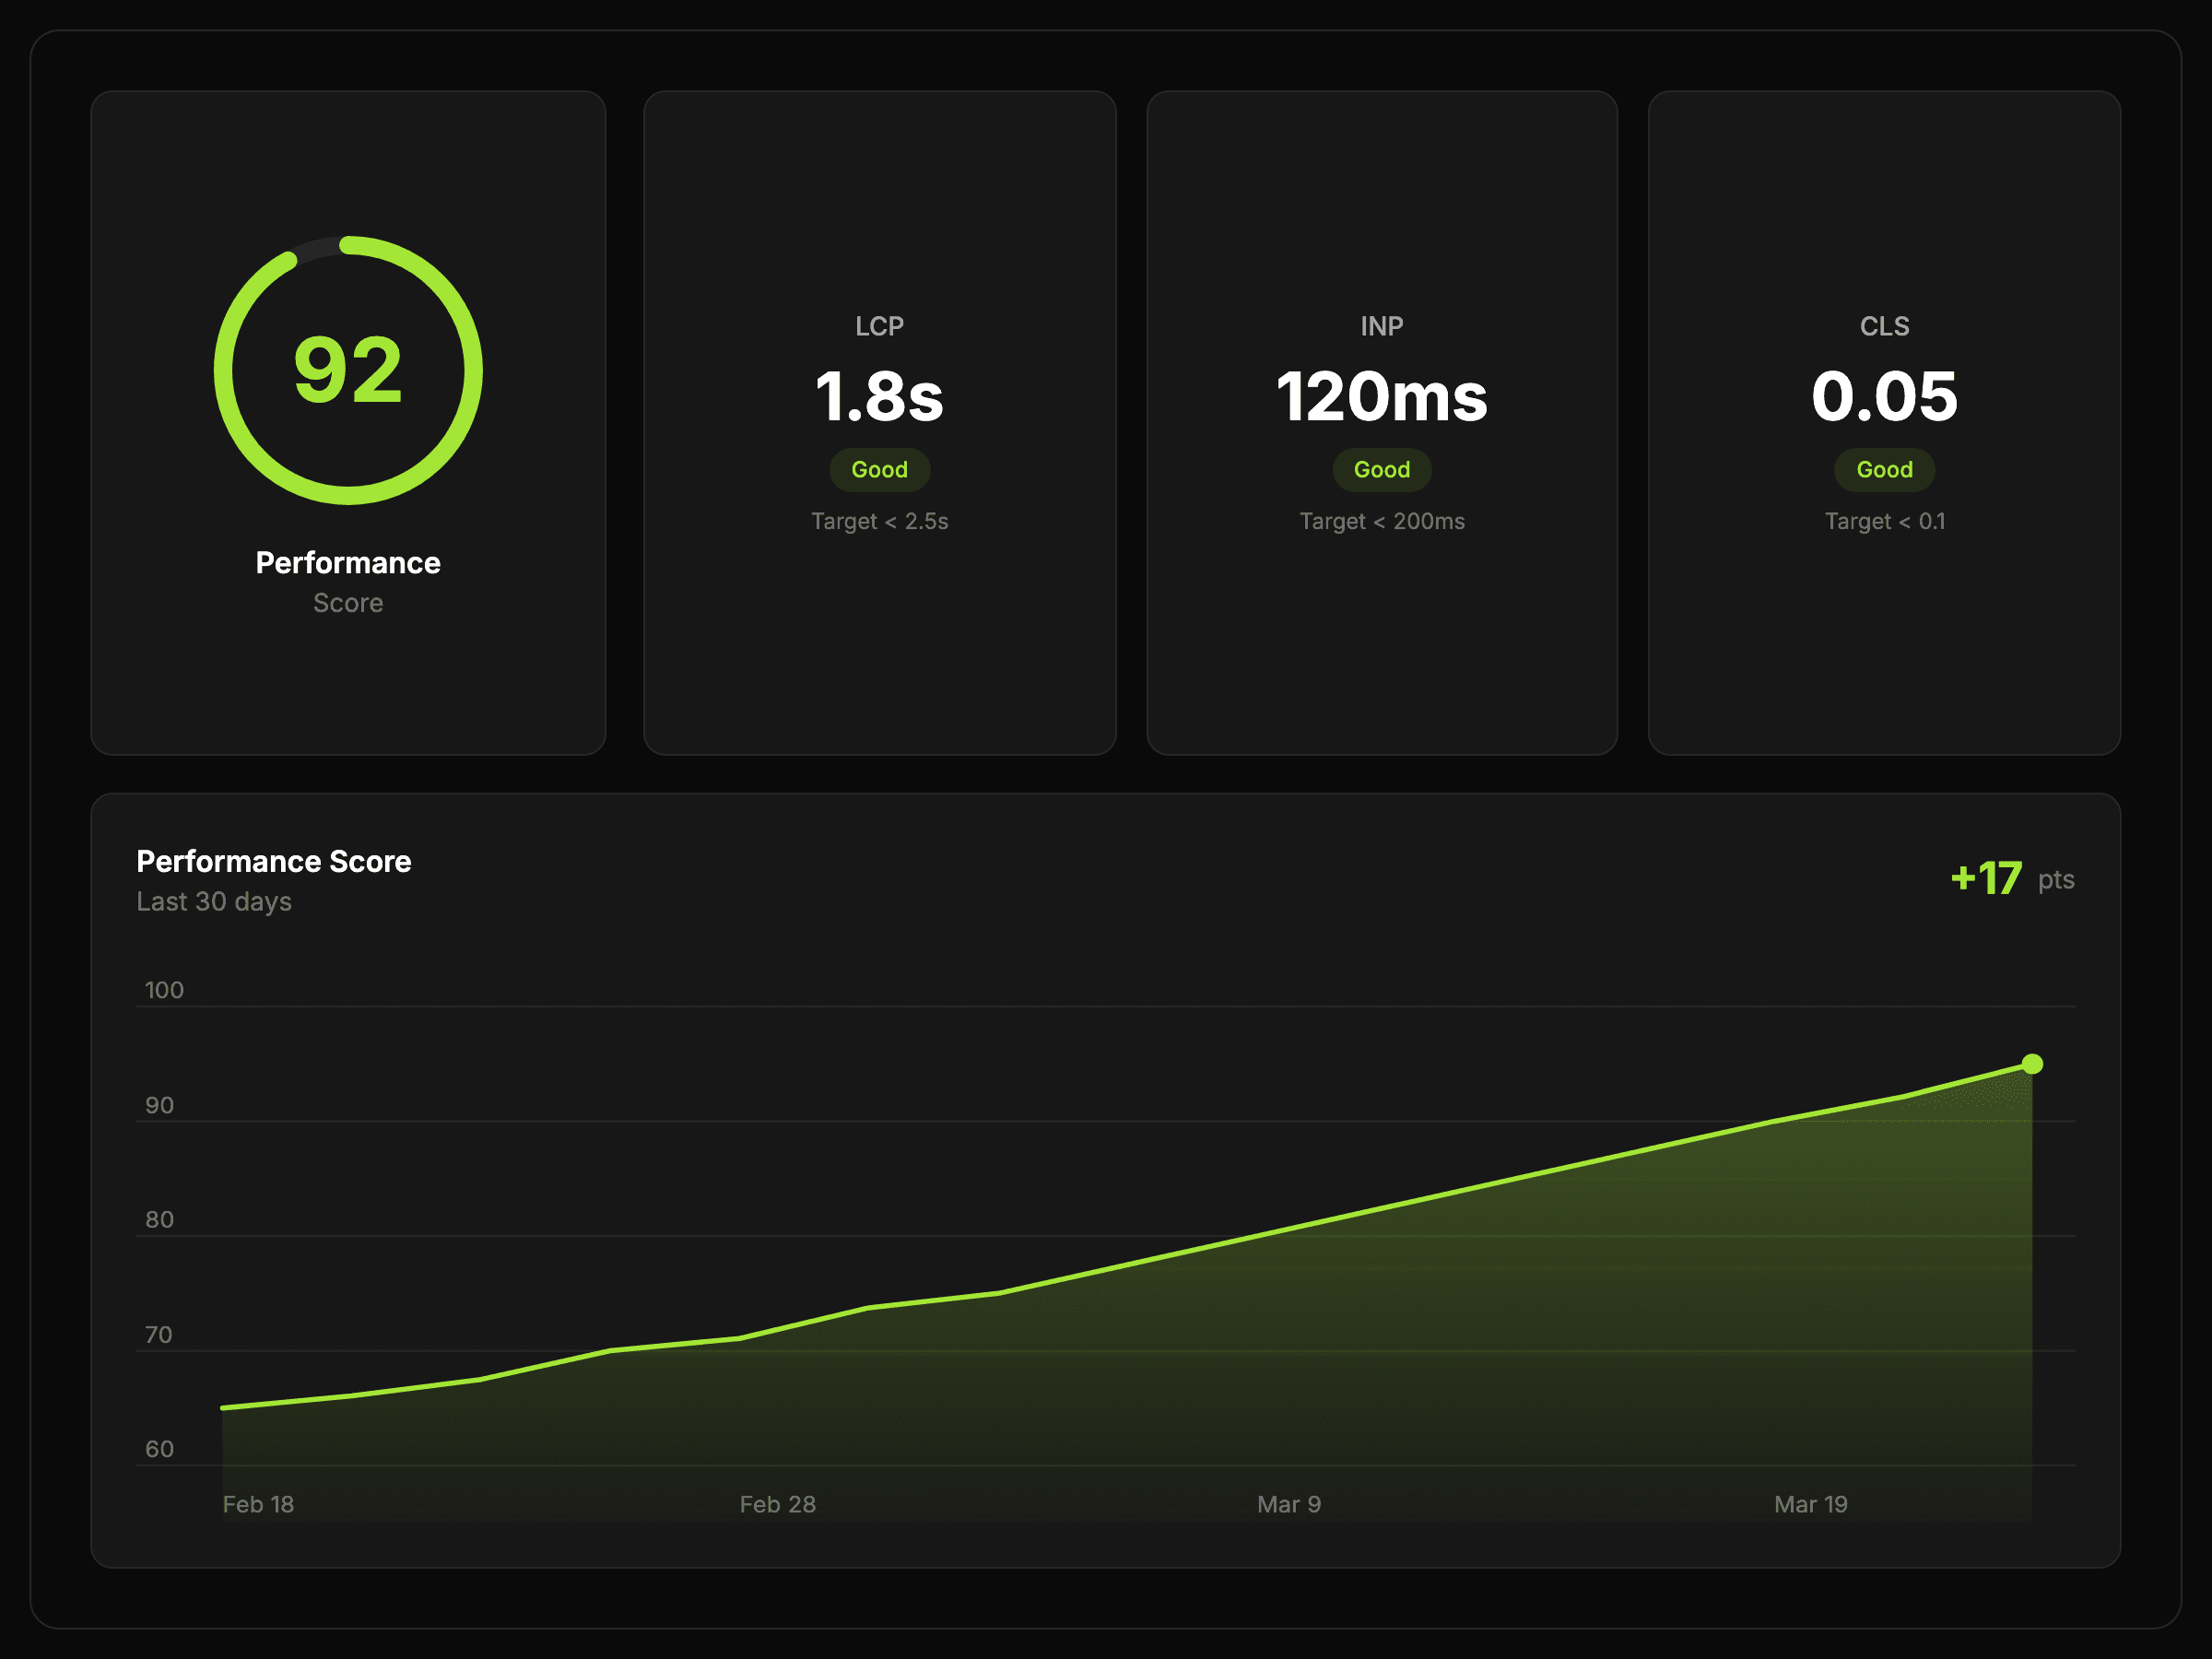Click the 92 score number
The width and height of the screenshot is (2212, 1659).
(348, 371)
